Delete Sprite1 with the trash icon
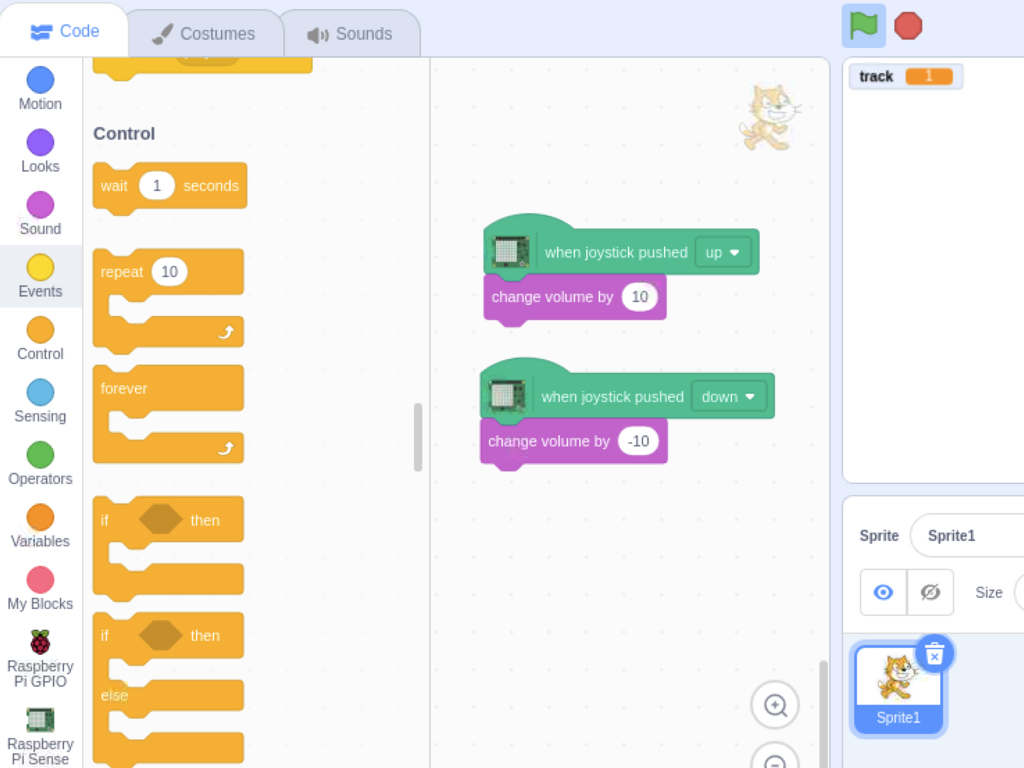Viewport: 1024px width, 768px height. (935, 654)
